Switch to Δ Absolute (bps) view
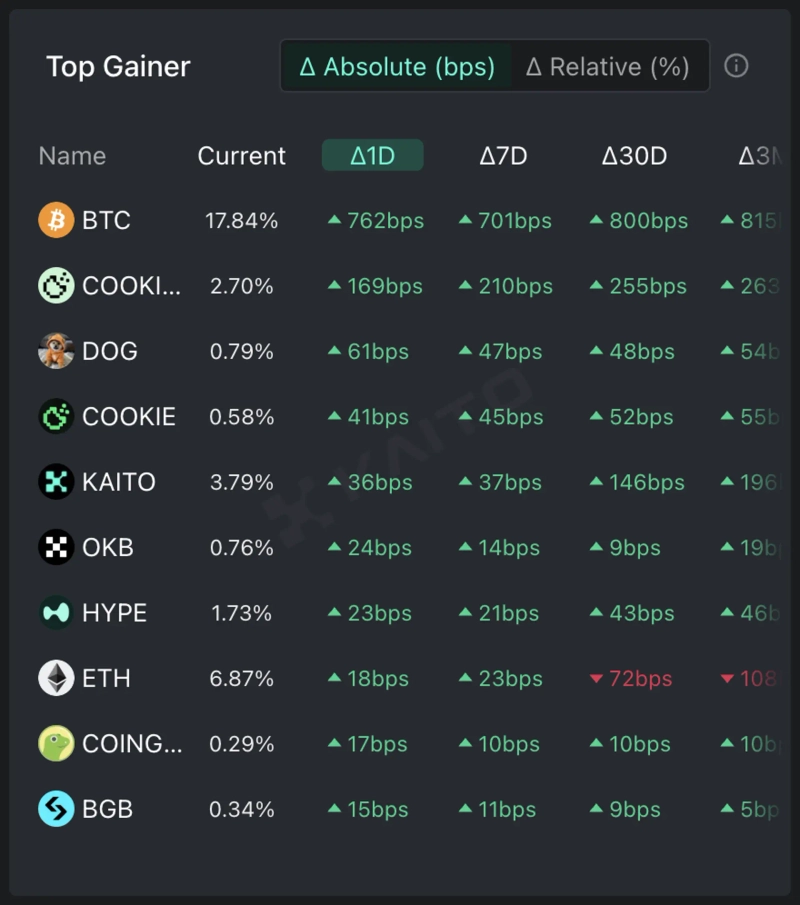This screenshot has width=800, height=905. click(397, 67)
